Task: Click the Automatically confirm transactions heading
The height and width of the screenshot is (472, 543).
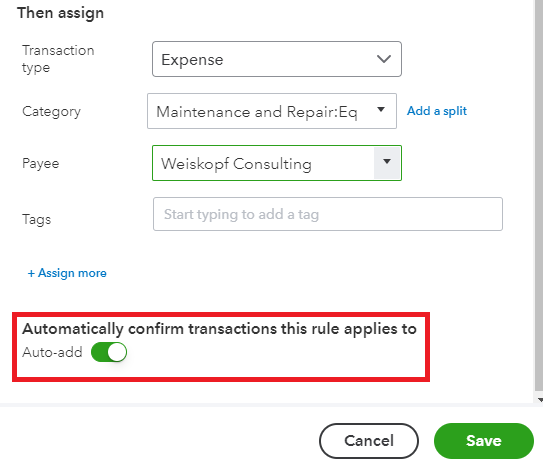Action: coord(219,329)
